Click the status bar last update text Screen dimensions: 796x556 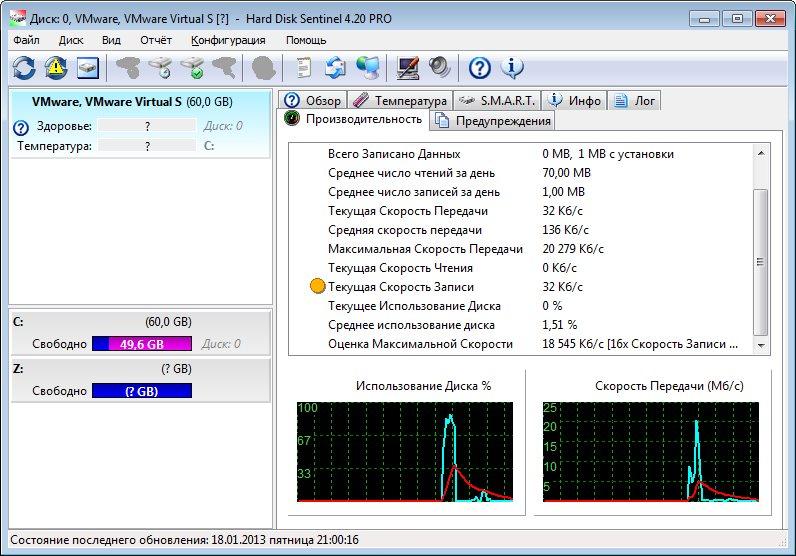click(x=184, y=539)
